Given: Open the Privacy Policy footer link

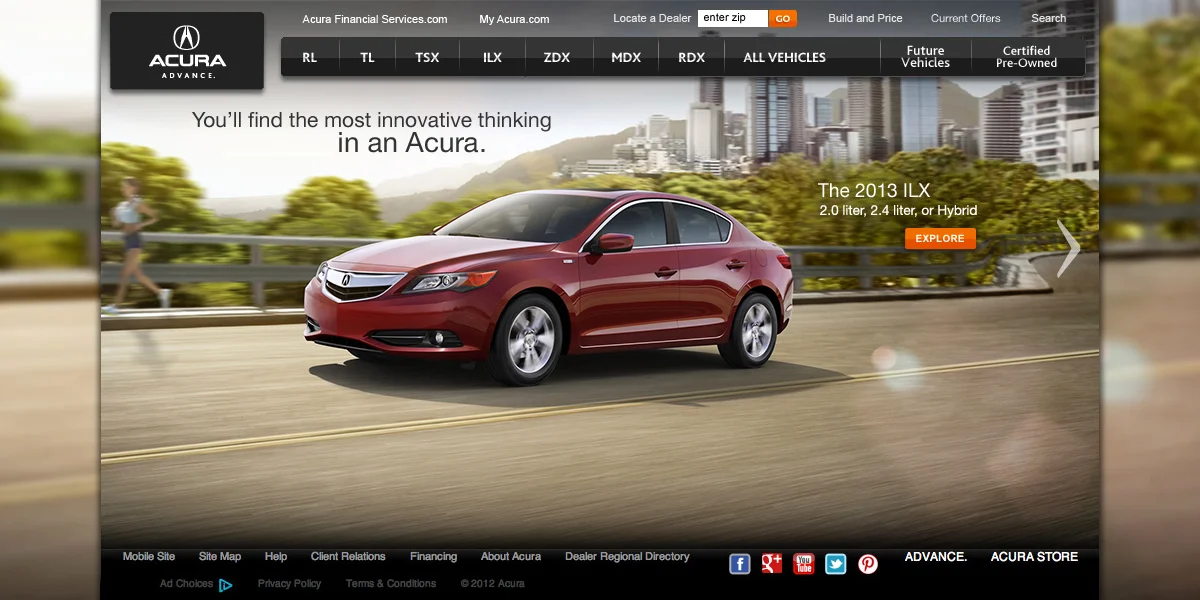Looking at the screenshot, I should tap(289, 584).
